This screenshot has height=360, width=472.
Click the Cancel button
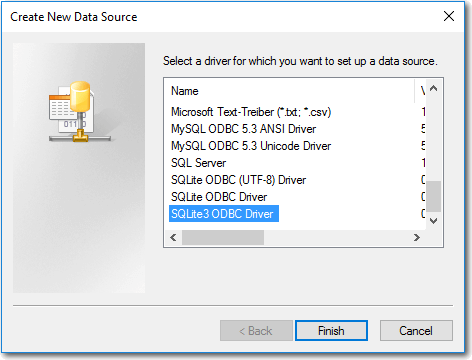click(x=416, y=331)
